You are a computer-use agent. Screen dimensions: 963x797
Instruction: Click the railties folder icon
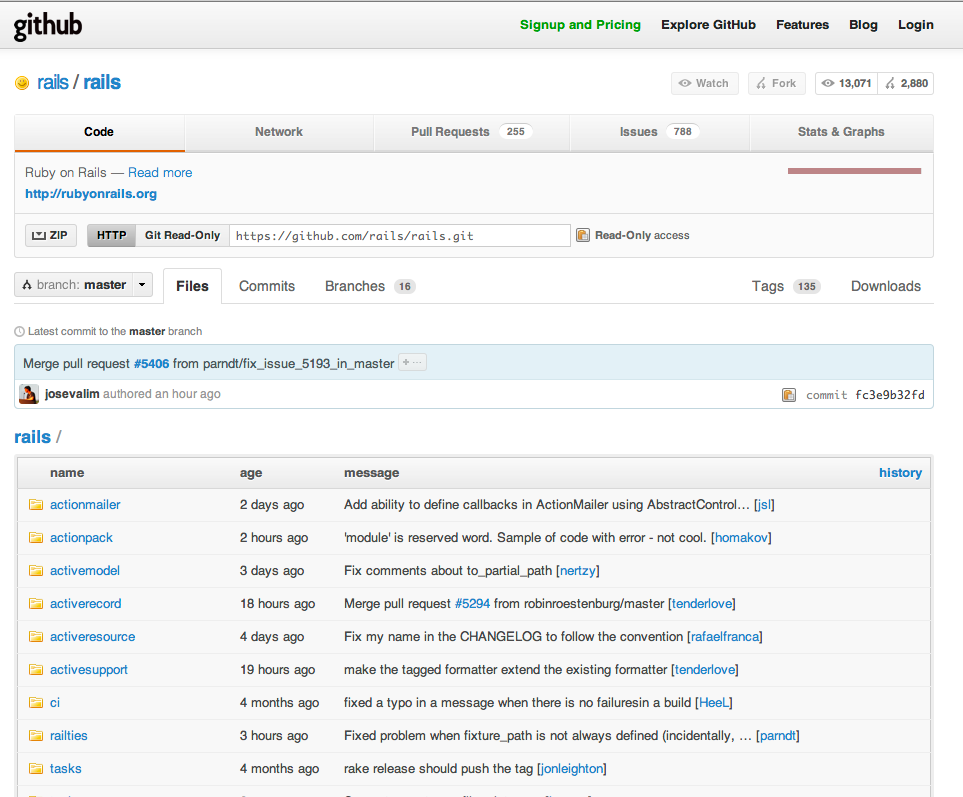coord(36,736)
